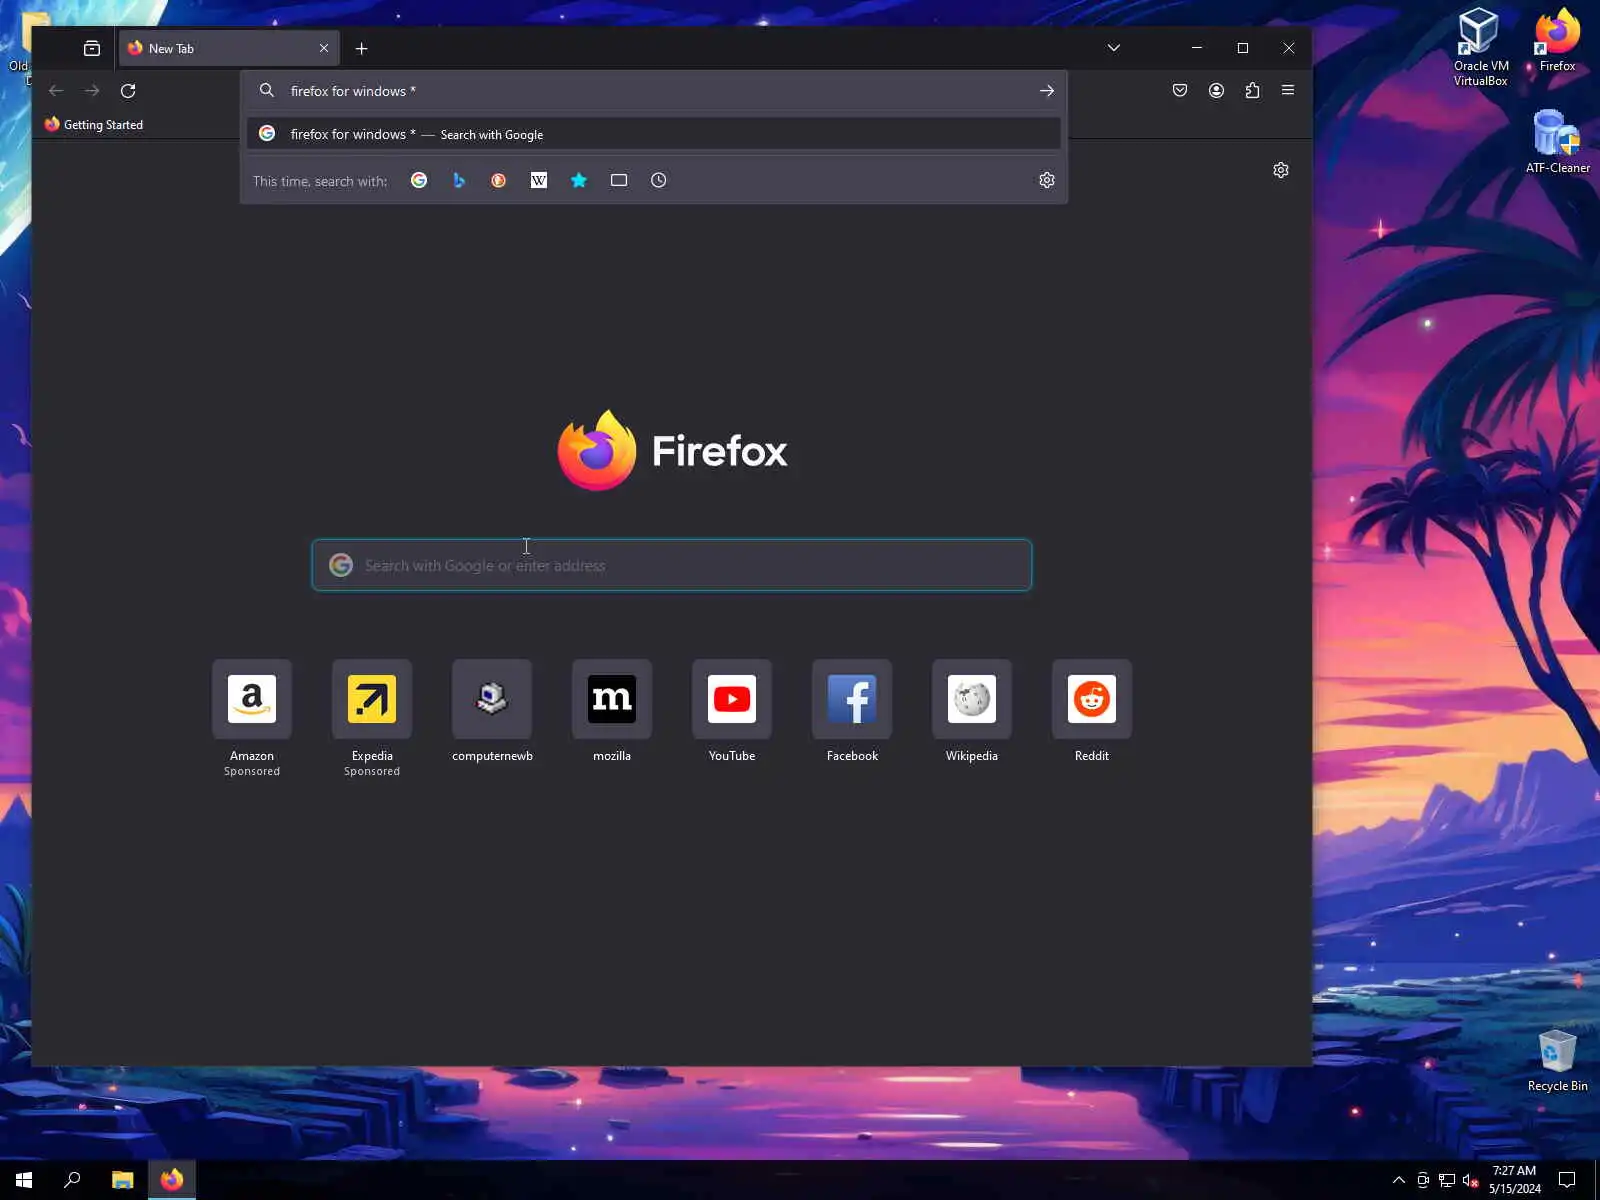Click the address bar text field
The width and height of the screenshot is (1600, 1200).
click(x=654, y=91)
